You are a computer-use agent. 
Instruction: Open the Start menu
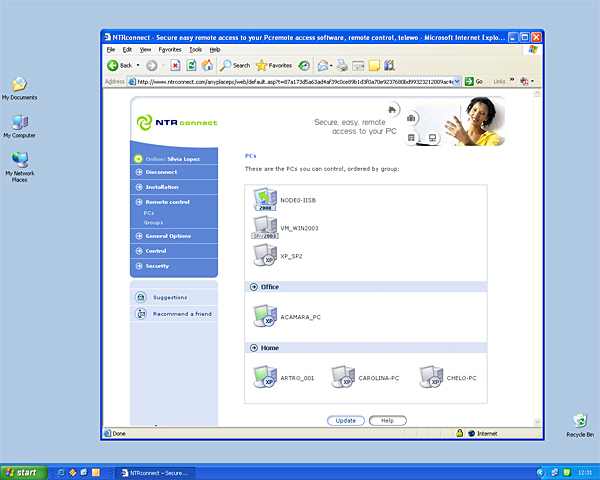pos(24,472)
